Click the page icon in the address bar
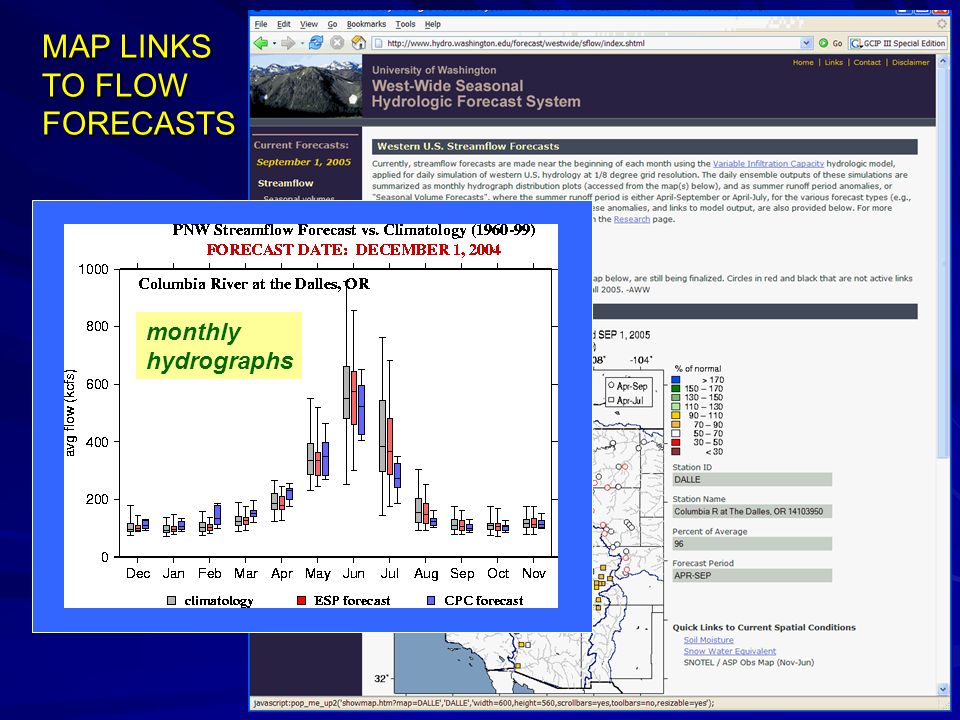This screenshot has height=720, width=960. (378, 43)
